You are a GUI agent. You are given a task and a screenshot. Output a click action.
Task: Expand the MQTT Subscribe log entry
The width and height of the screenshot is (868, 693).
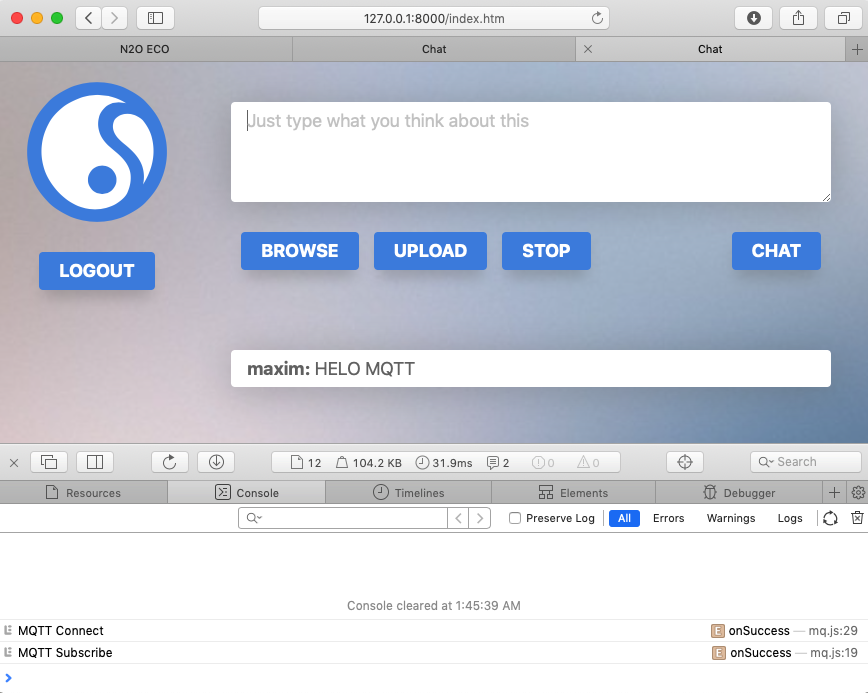click(8, 653)
